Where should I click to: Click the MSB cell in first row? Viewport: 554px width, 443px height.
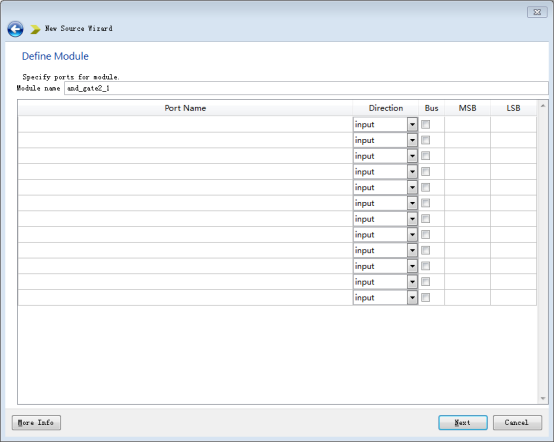pyautogui.click(x=467, y=124)
